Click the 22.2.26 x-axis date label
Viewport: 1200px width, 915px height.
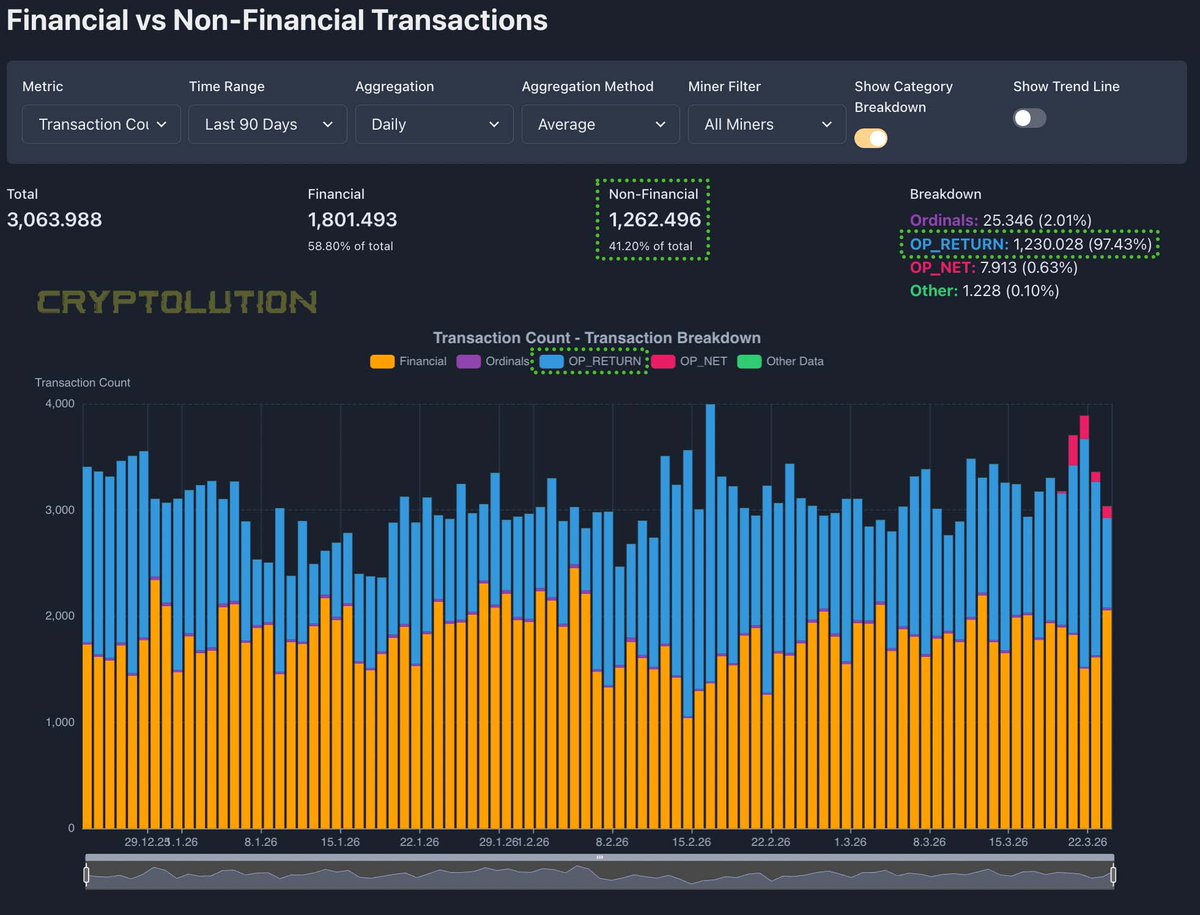point(770,842)
